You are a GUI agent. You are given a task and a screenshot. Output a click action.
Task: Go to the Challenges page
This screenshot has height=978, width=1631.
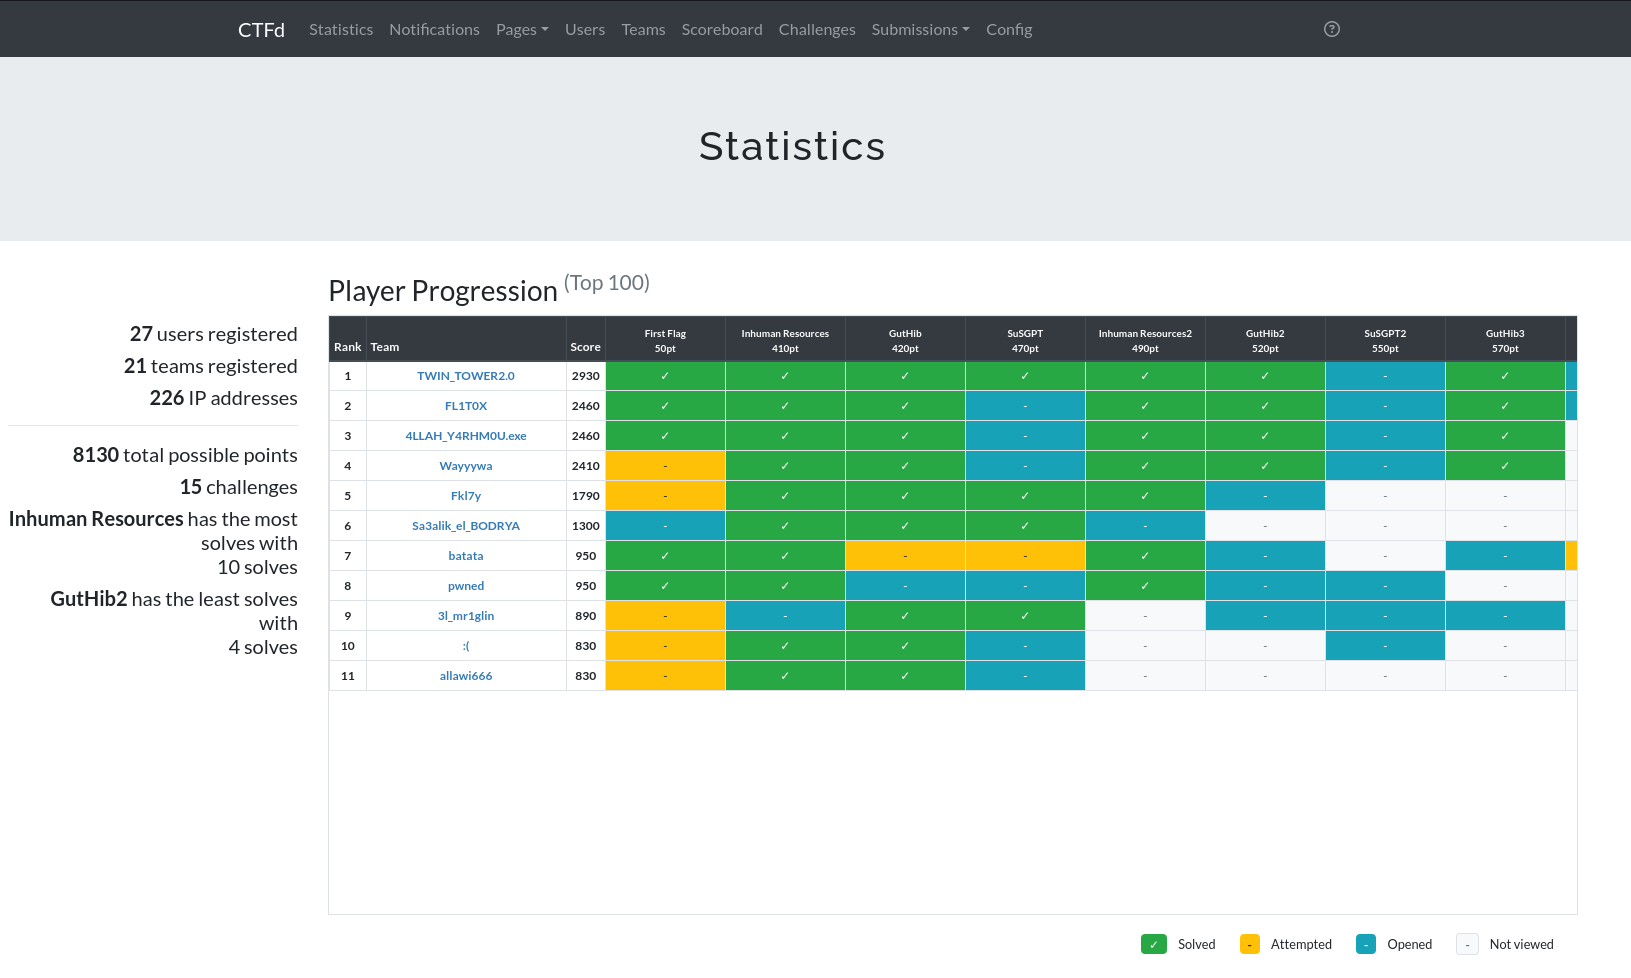817,29
